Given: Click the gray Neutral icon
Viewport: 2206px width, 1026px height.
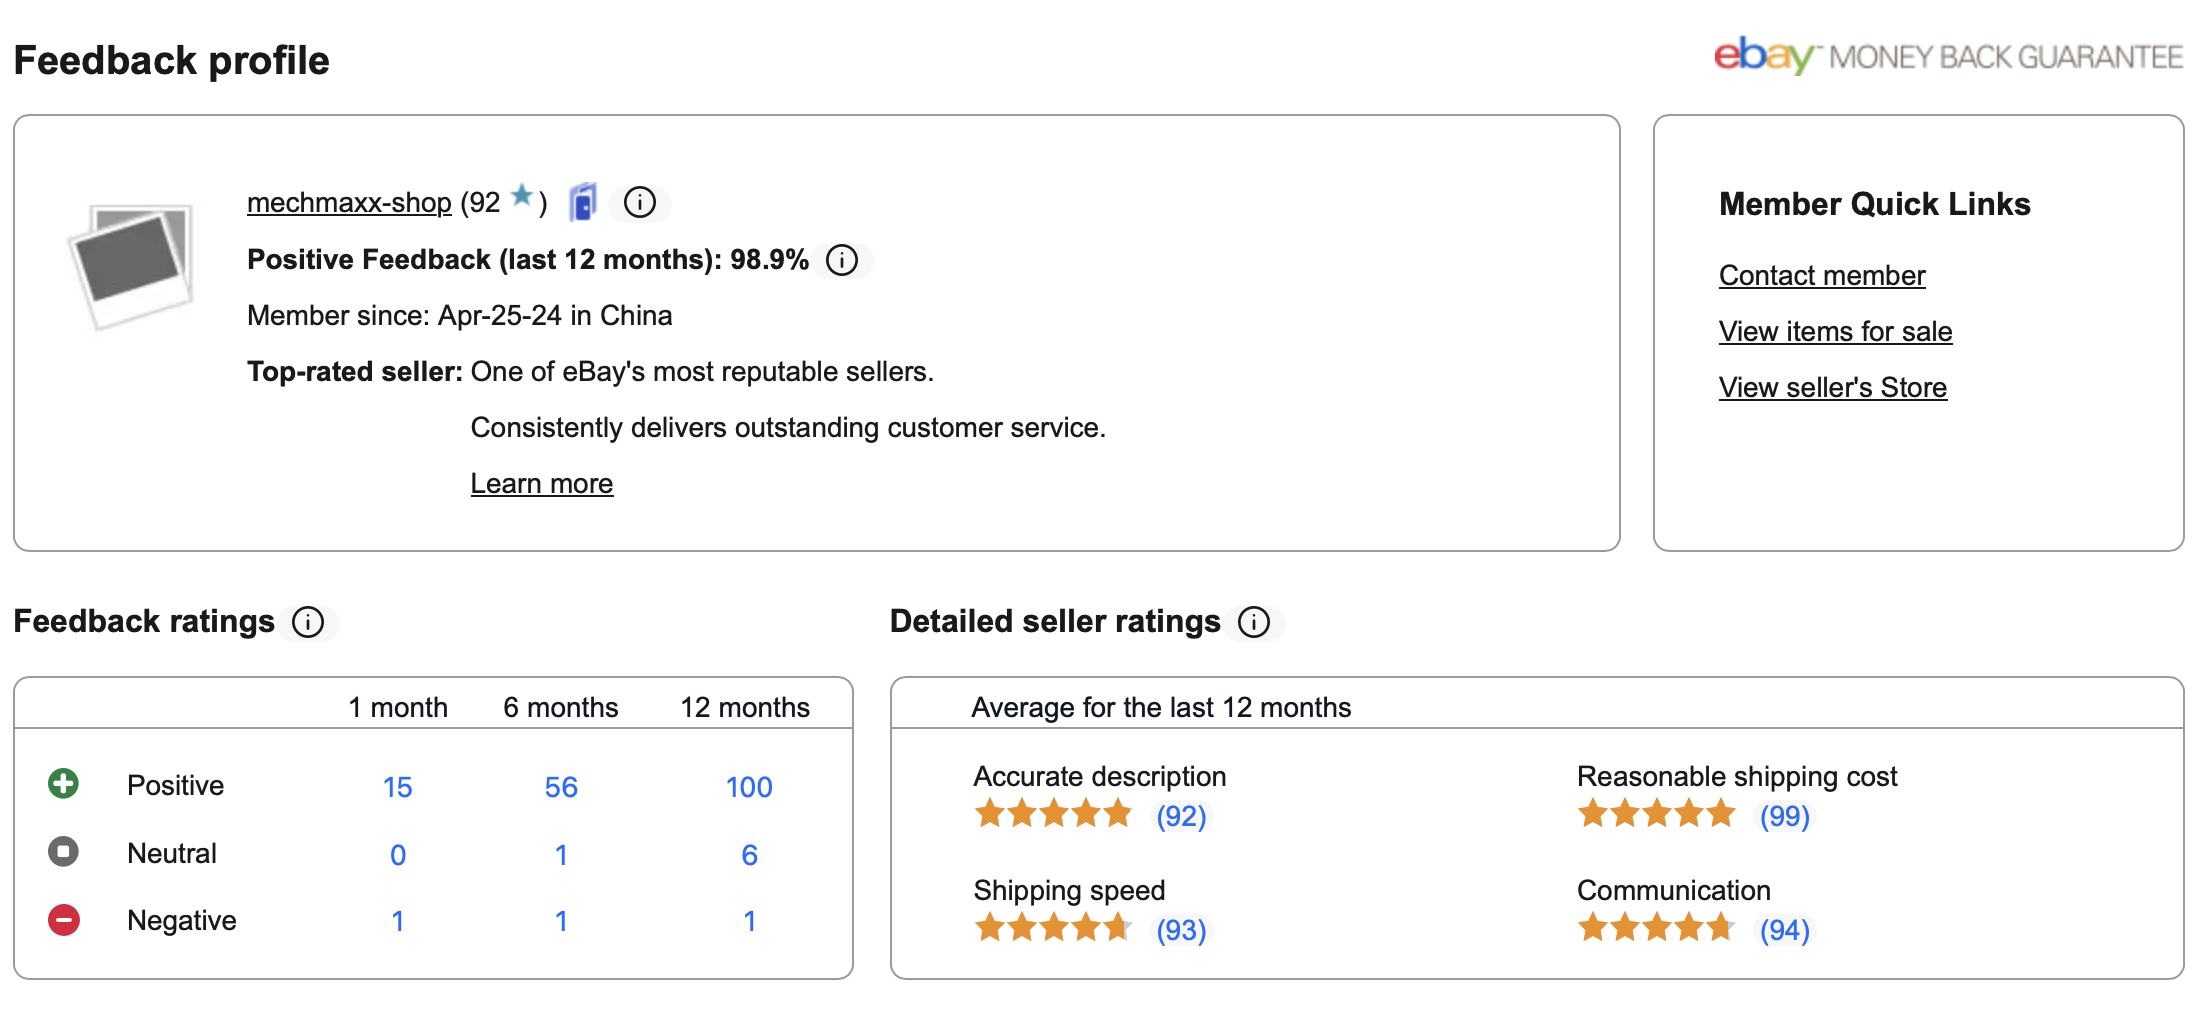Looking at the screenshot, I should tap(64, 852).
